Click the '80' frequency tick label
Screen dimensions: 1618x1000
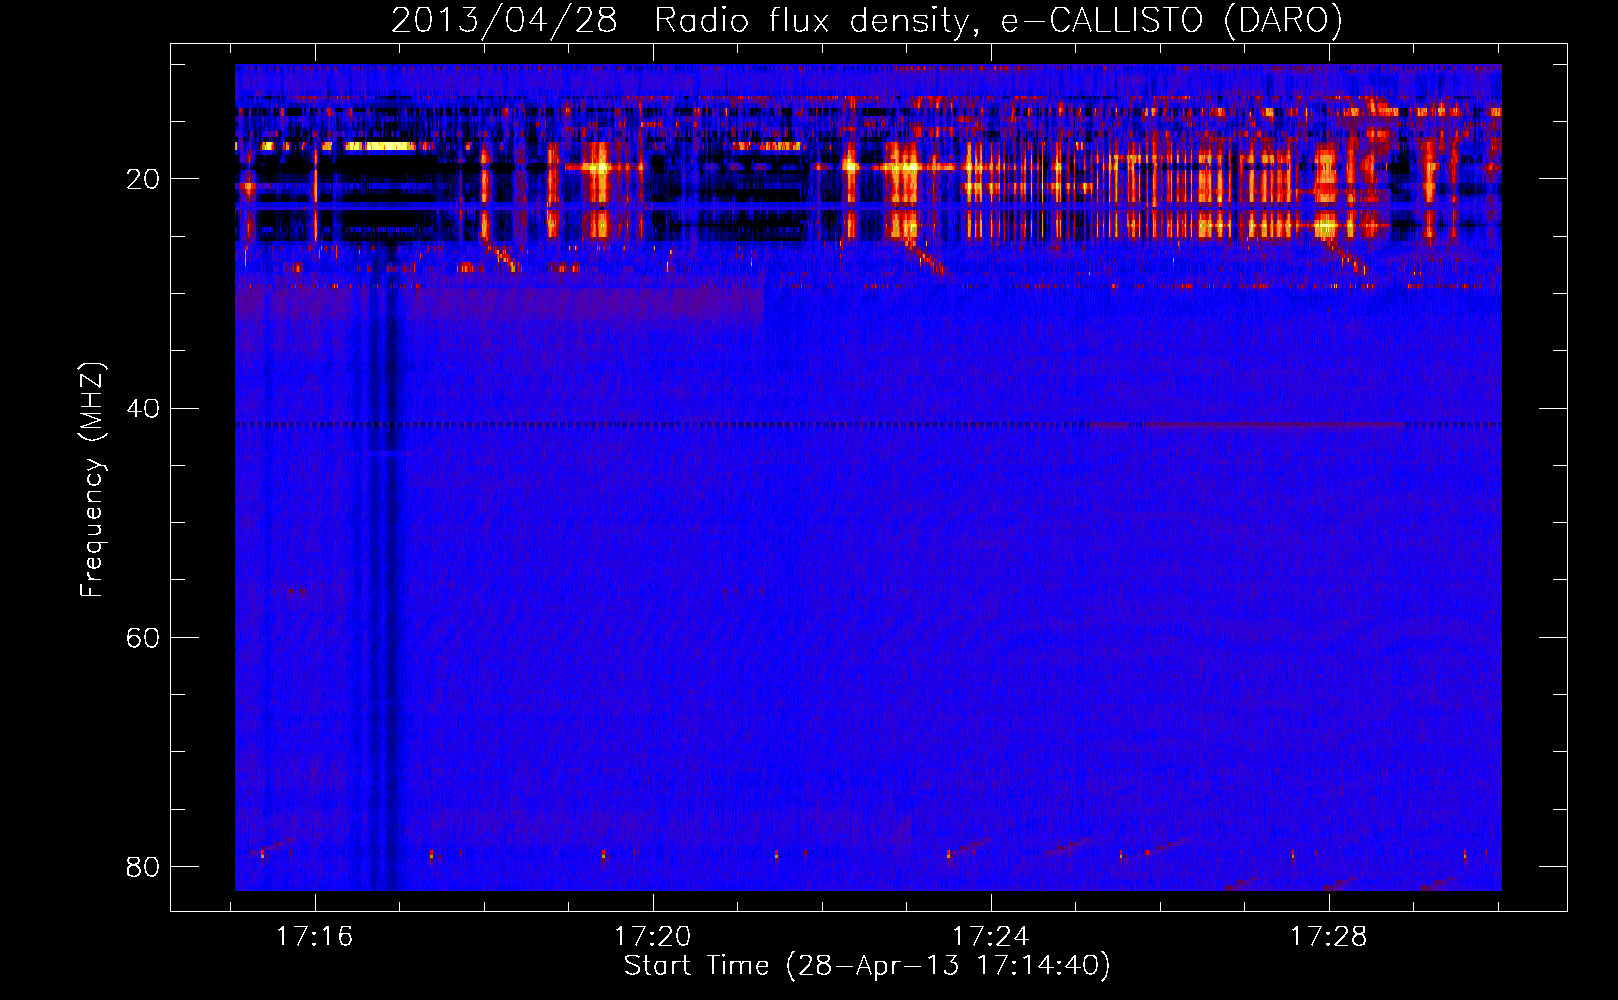coord(143,867)
